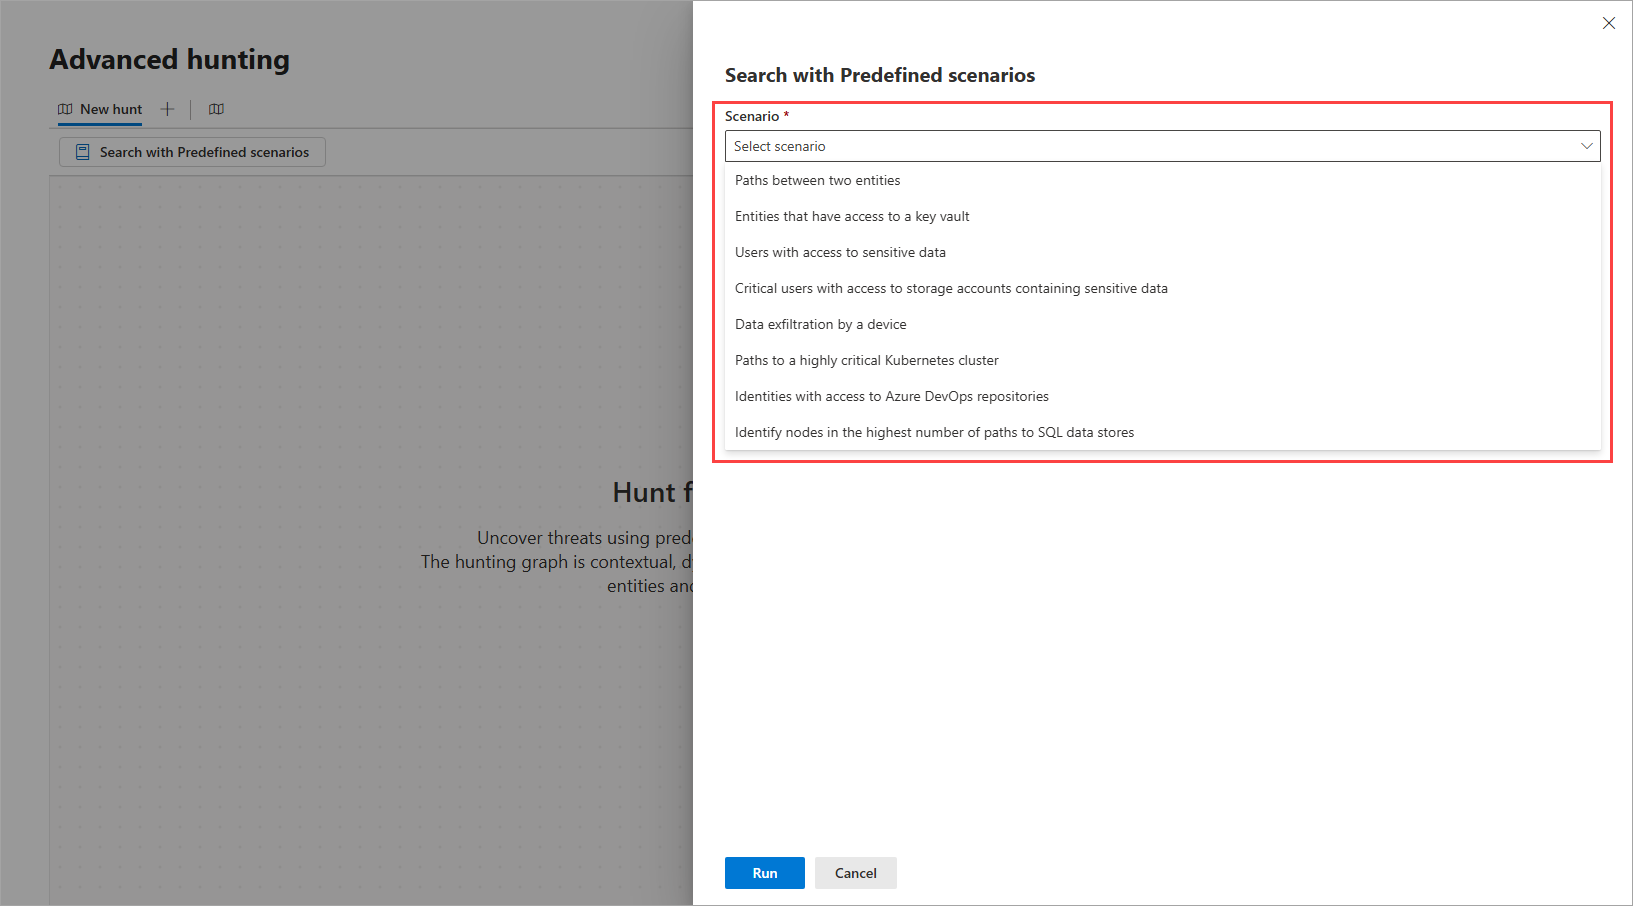1633x906 pixels.
Task: Click the book icon right of the plus
Action: [x=216, y=109]
